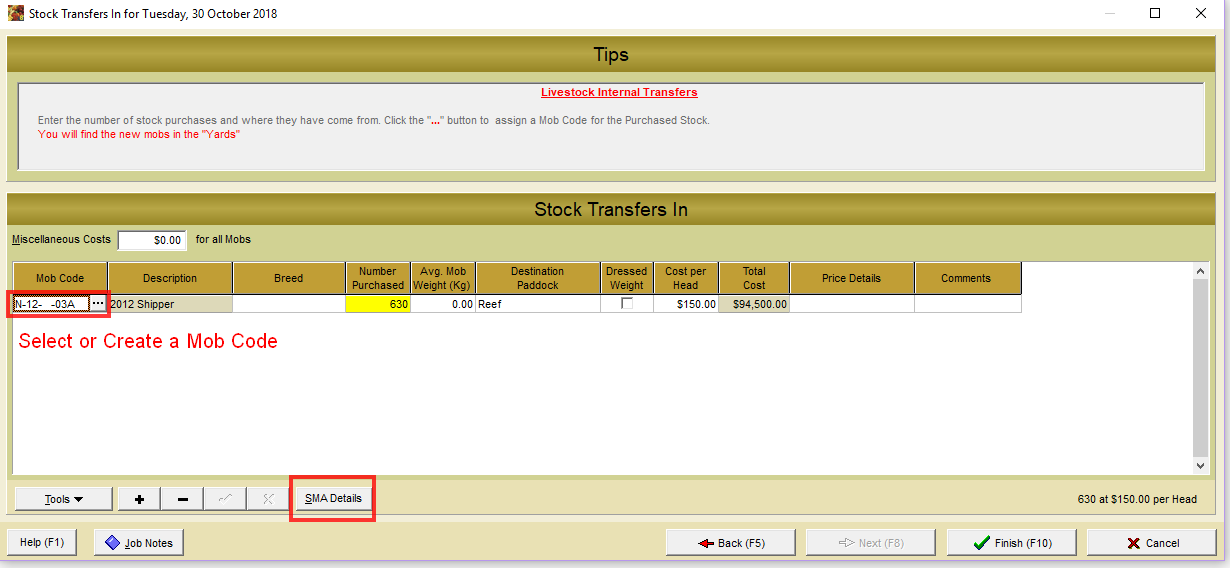Click the Number Purchased column header
This screenshot has width=1230, height=568.
point(378,278)
